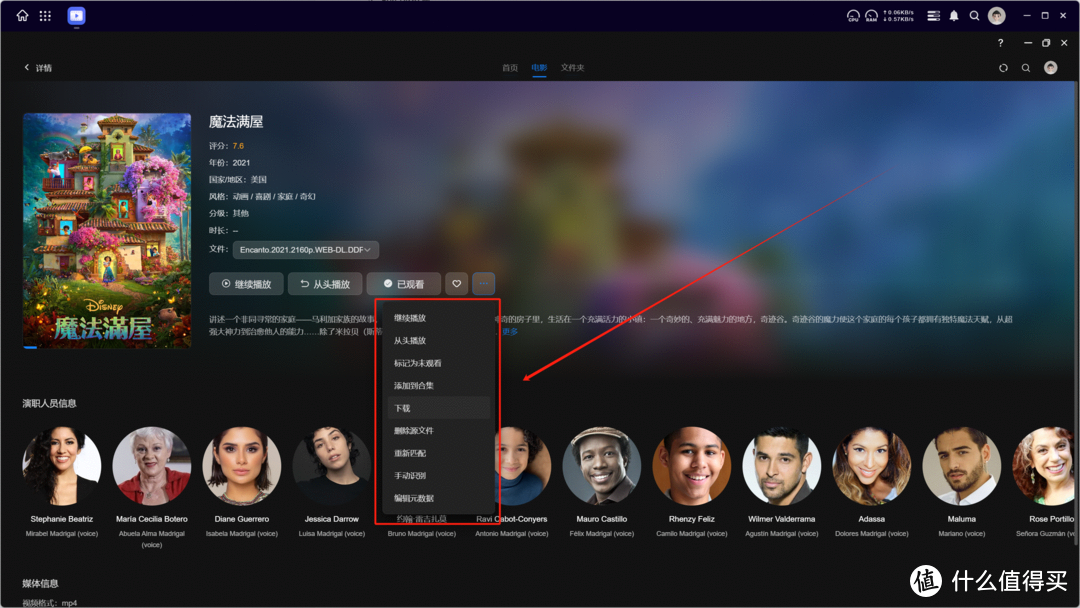Open the Encanto file version dropdown
This screenshot has height=608, width=1080.
tap(306, 250)
